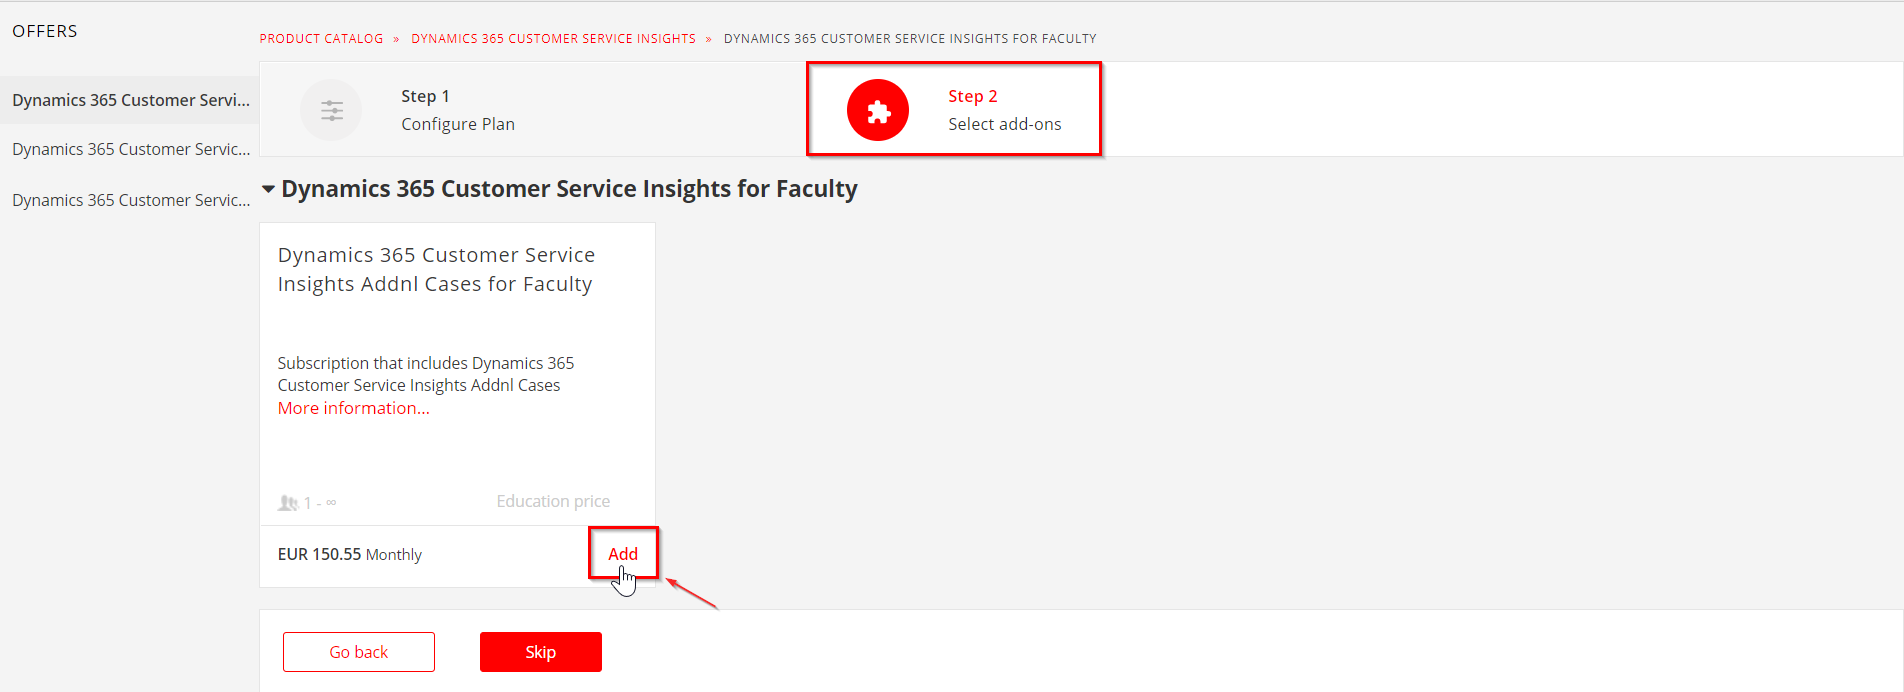This screenshot has height=692, width=1904.
Task: Go to Dynamics 365 Customer Service Insights breadcrumb
Action: [x=553, y=39]
